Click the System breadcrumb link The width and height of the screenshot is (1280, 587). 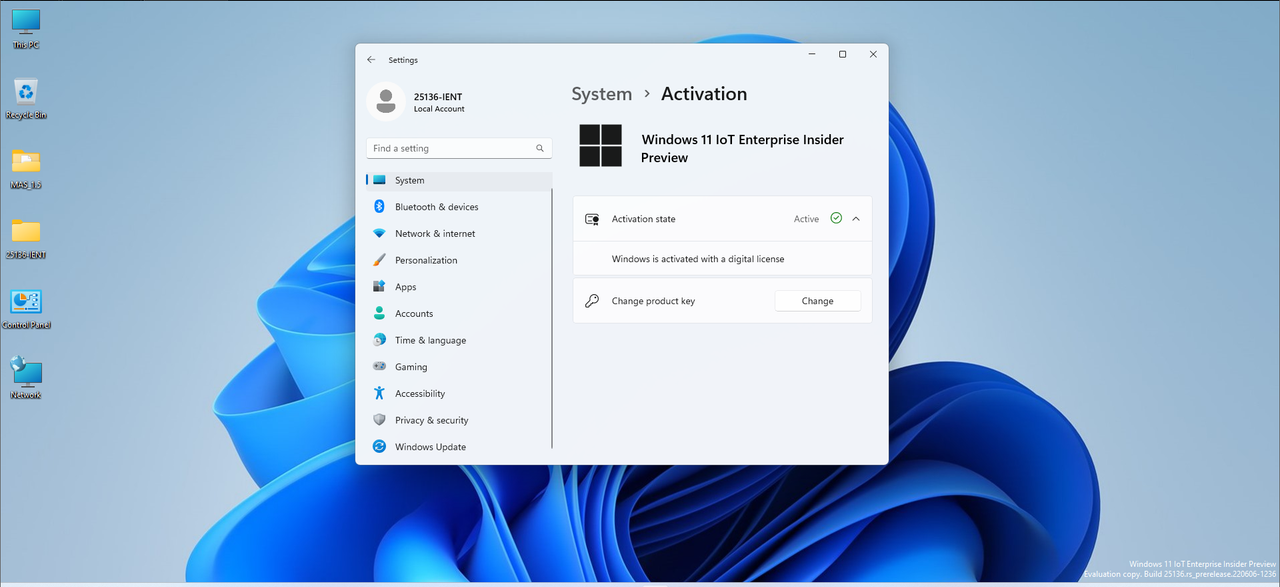click(x=601, y=94)
